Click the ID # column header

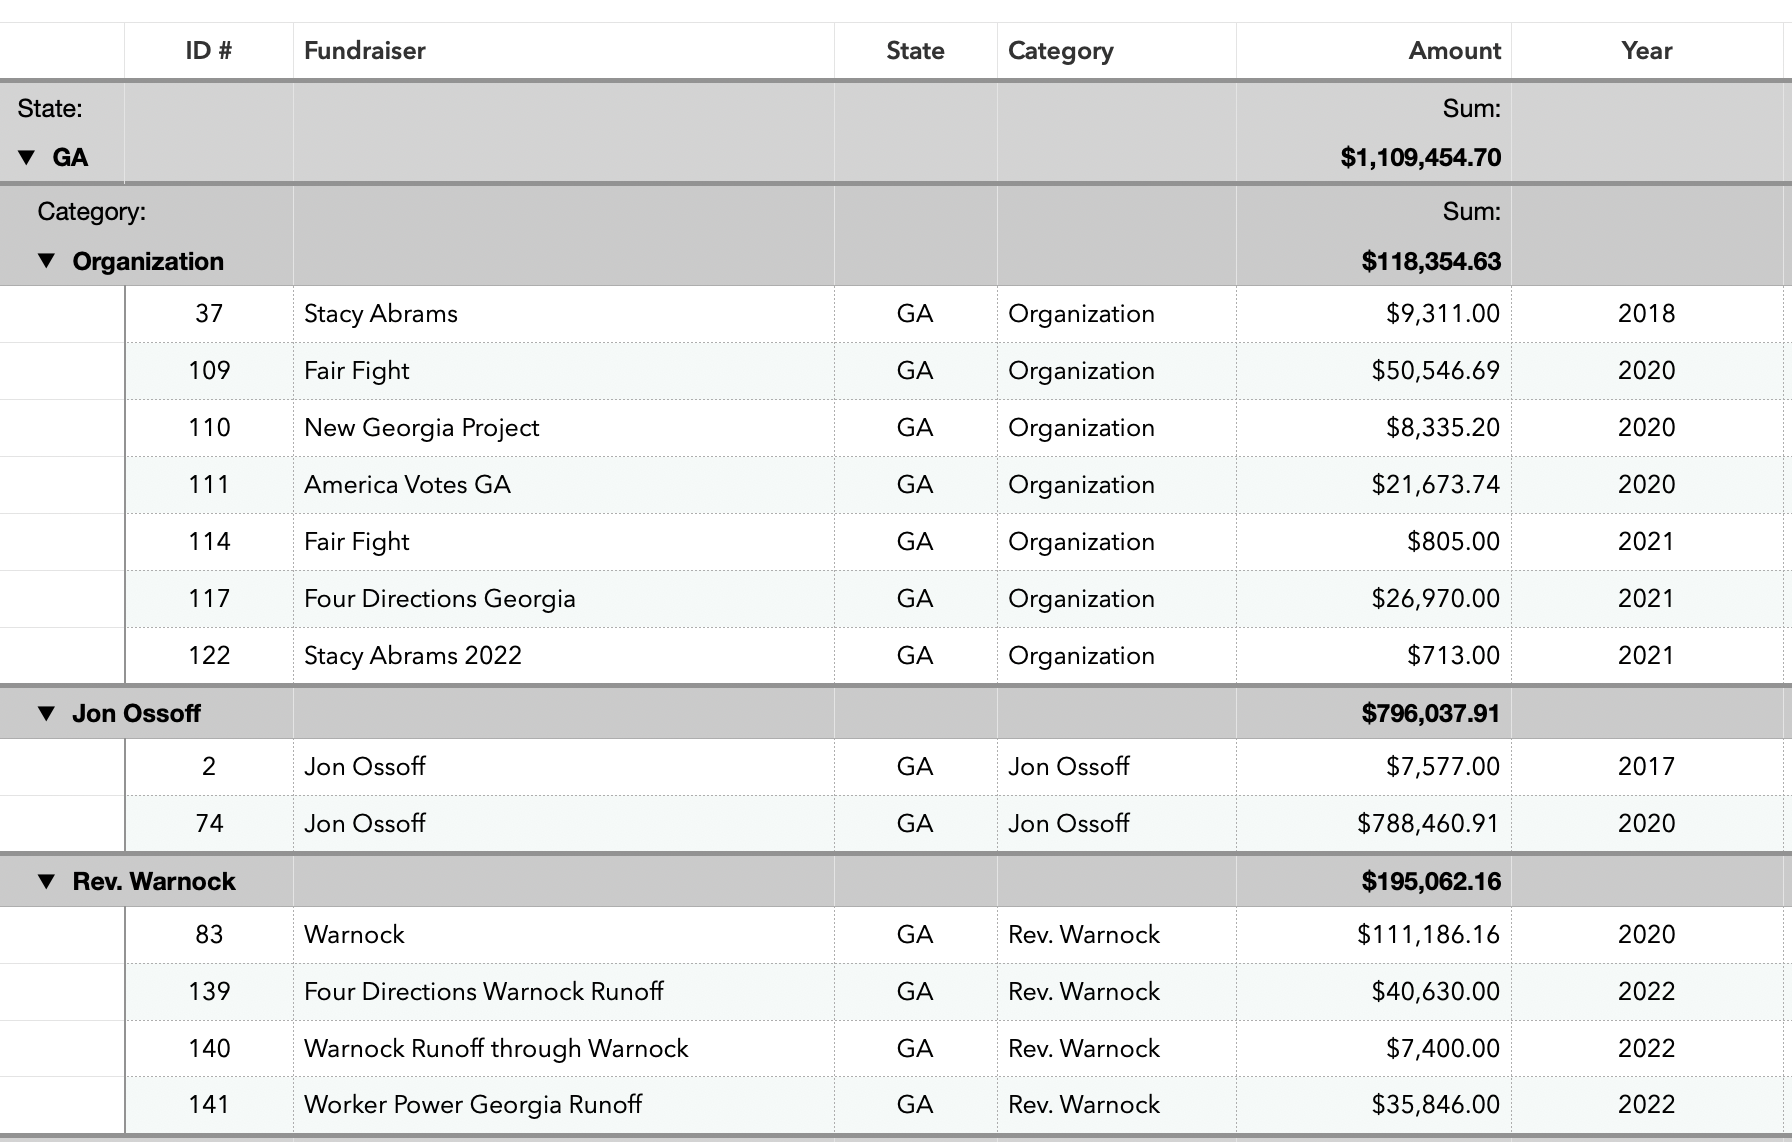pos(209,51)
